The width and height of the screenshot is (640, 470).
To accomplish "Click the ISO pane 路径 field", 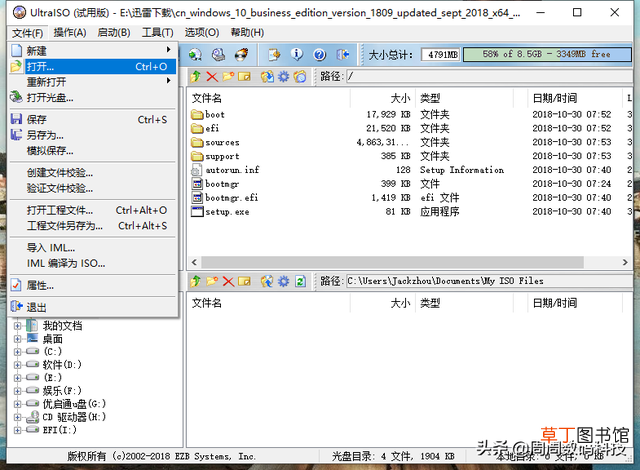I will (489, 76).
